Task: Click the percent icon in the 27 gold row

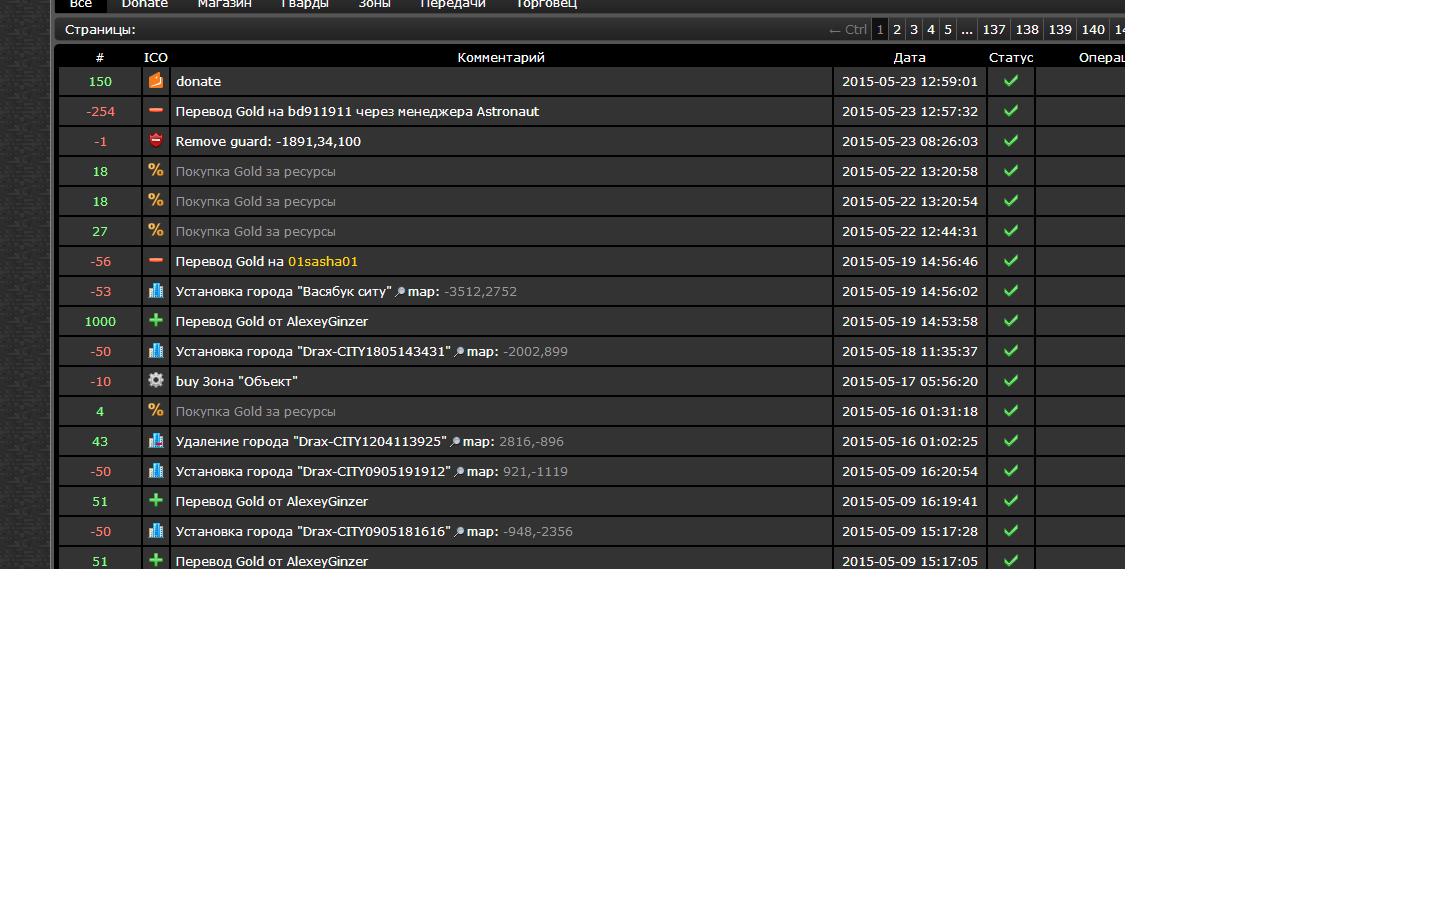Action: coord(155,230)
